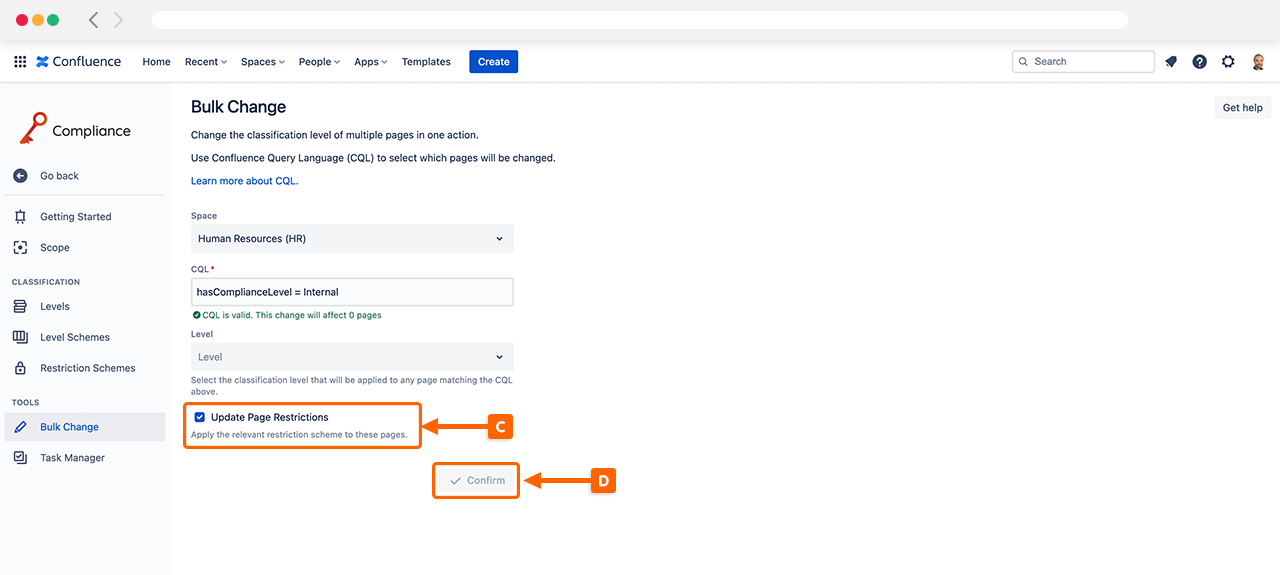Open the settings gear icon
The height and width of the screenshot is (575, 1280).
pos(1228,62)
